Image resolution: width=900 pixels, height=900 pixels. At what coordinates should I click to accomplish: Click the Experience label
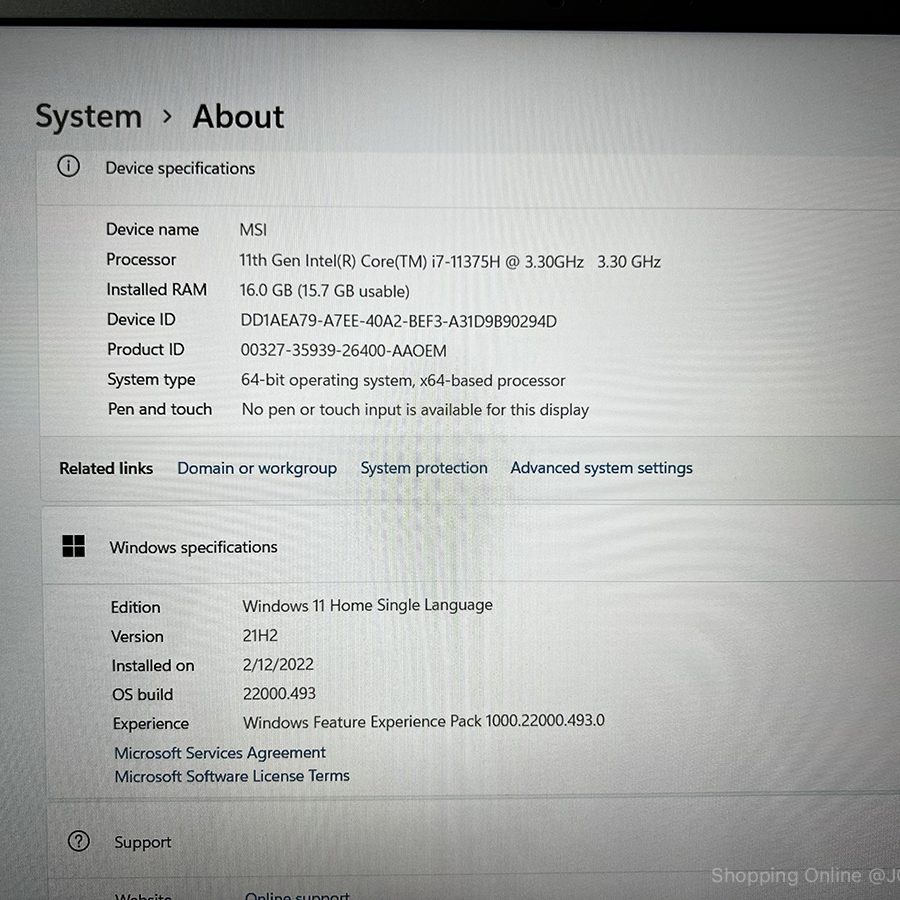151,724
